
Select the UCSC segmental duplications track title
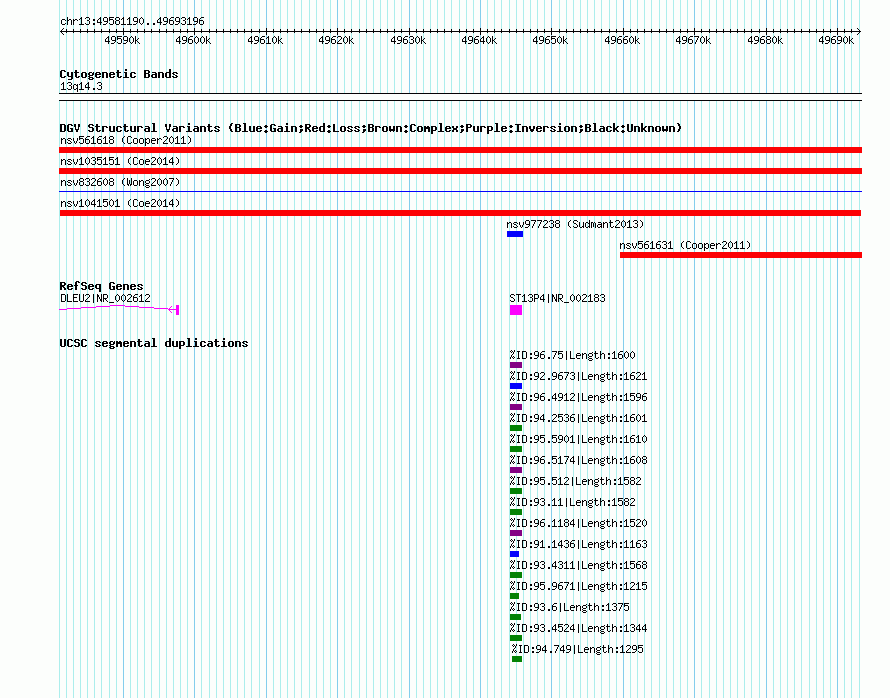154,343
